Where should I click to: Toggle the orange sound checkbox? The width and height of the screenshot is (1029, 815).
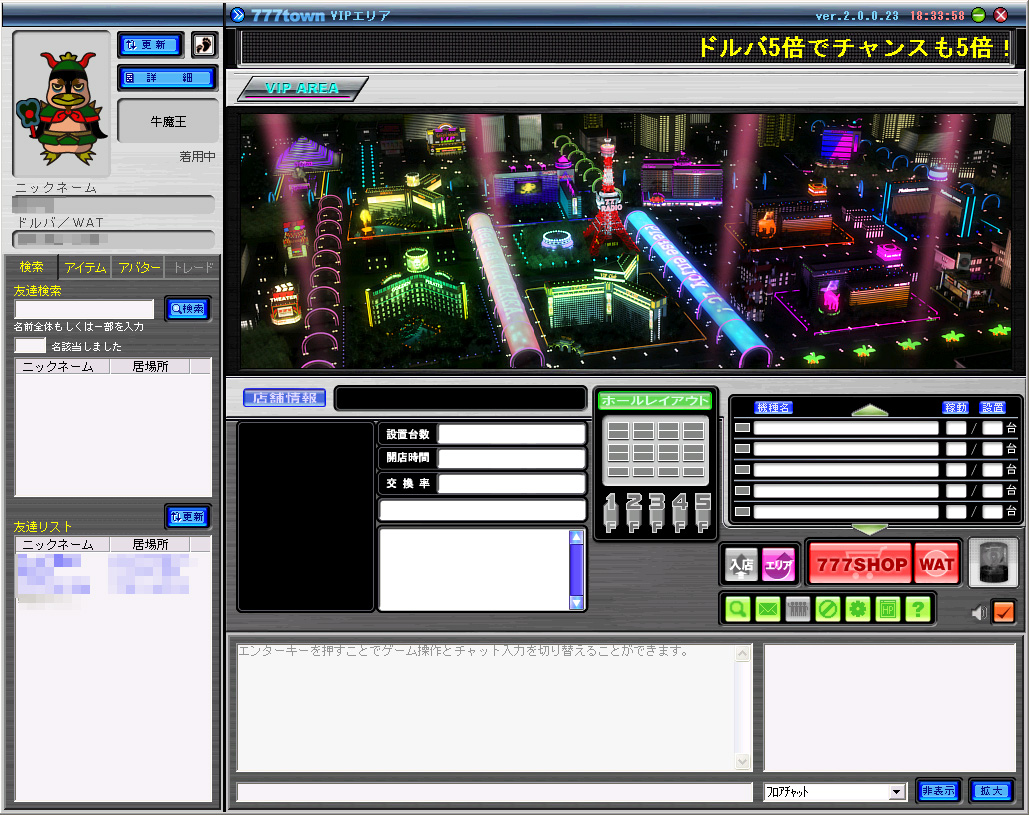[1002, 612]
